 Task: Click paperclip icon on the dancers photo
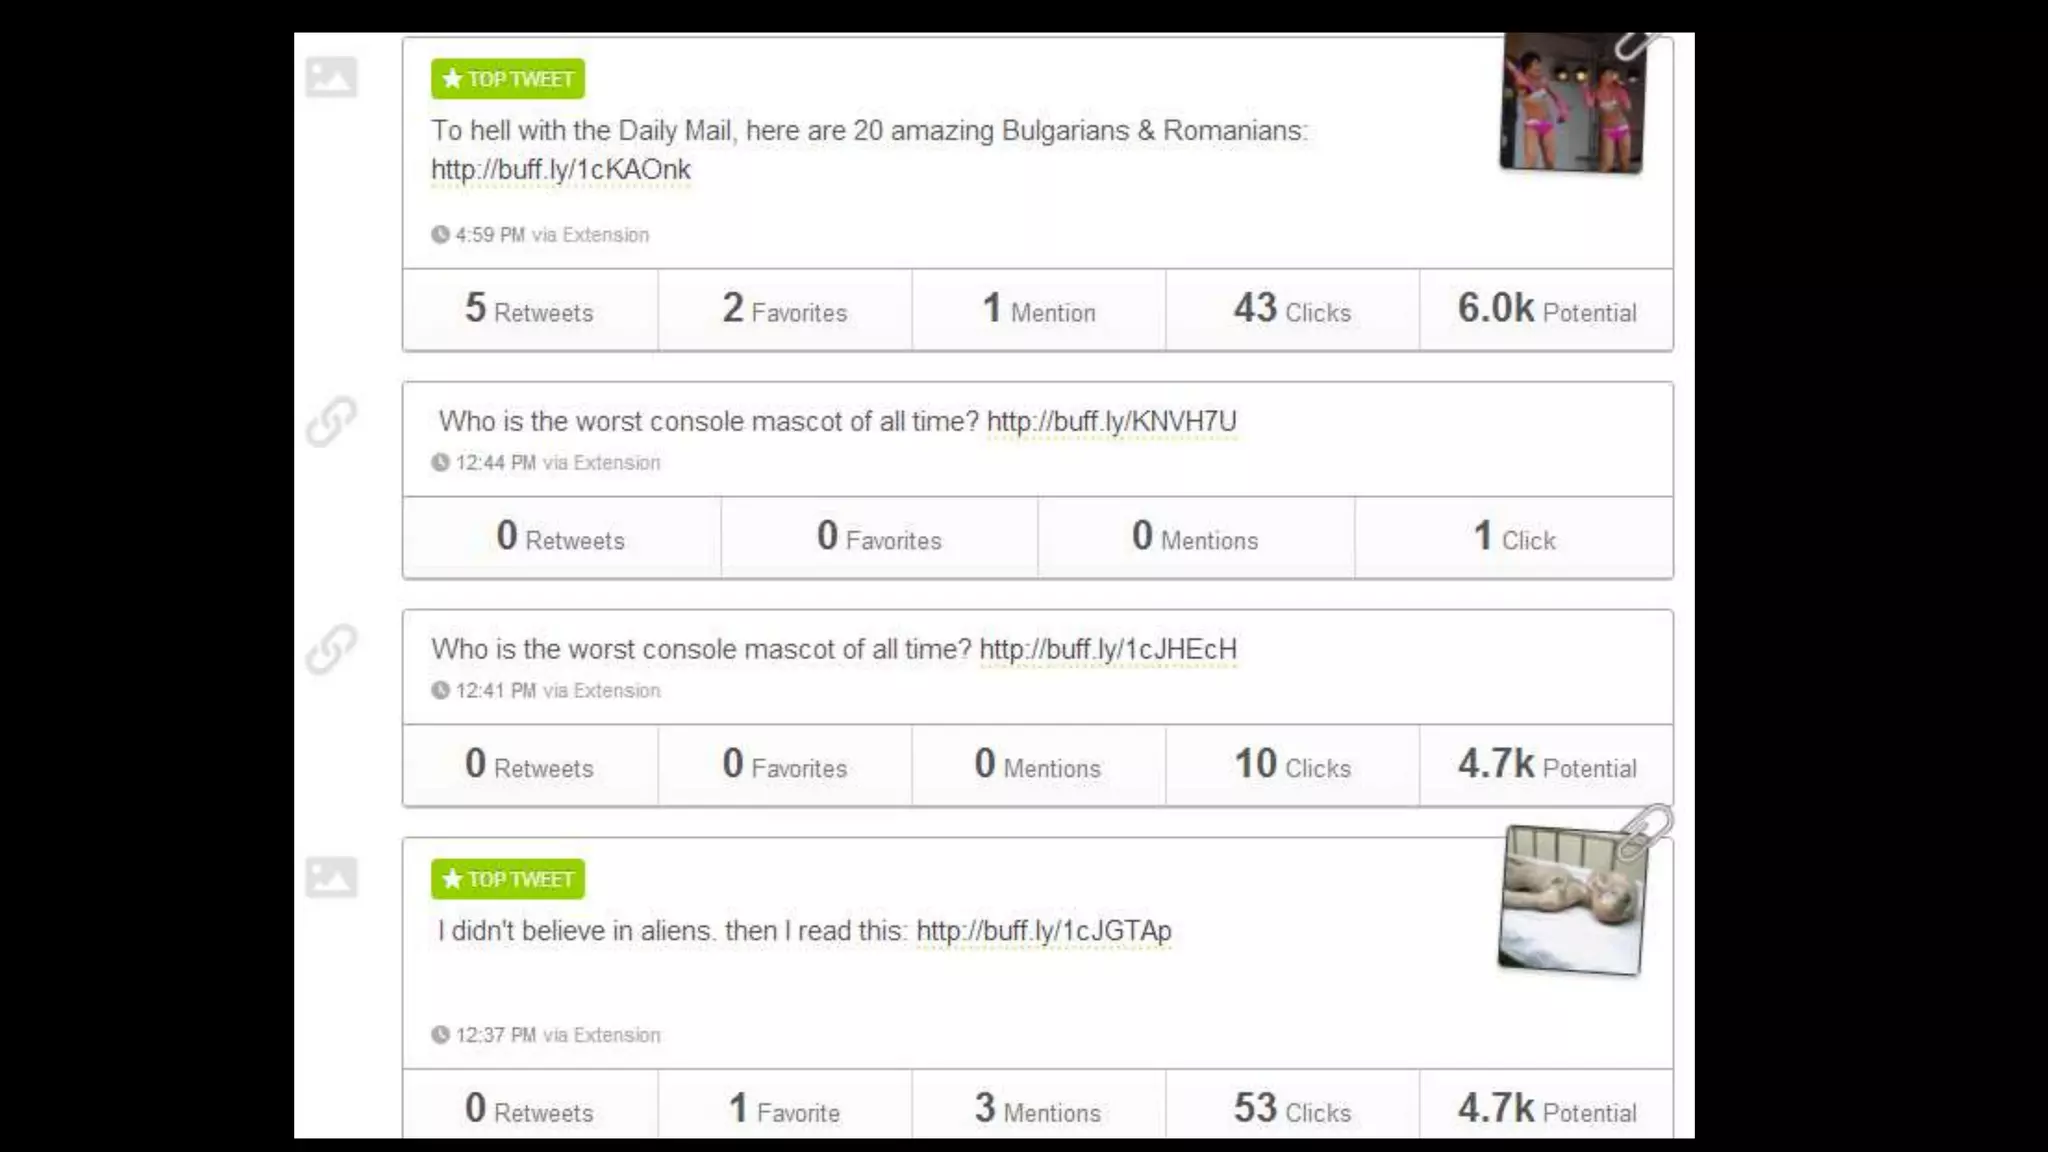pos(1634,45)
